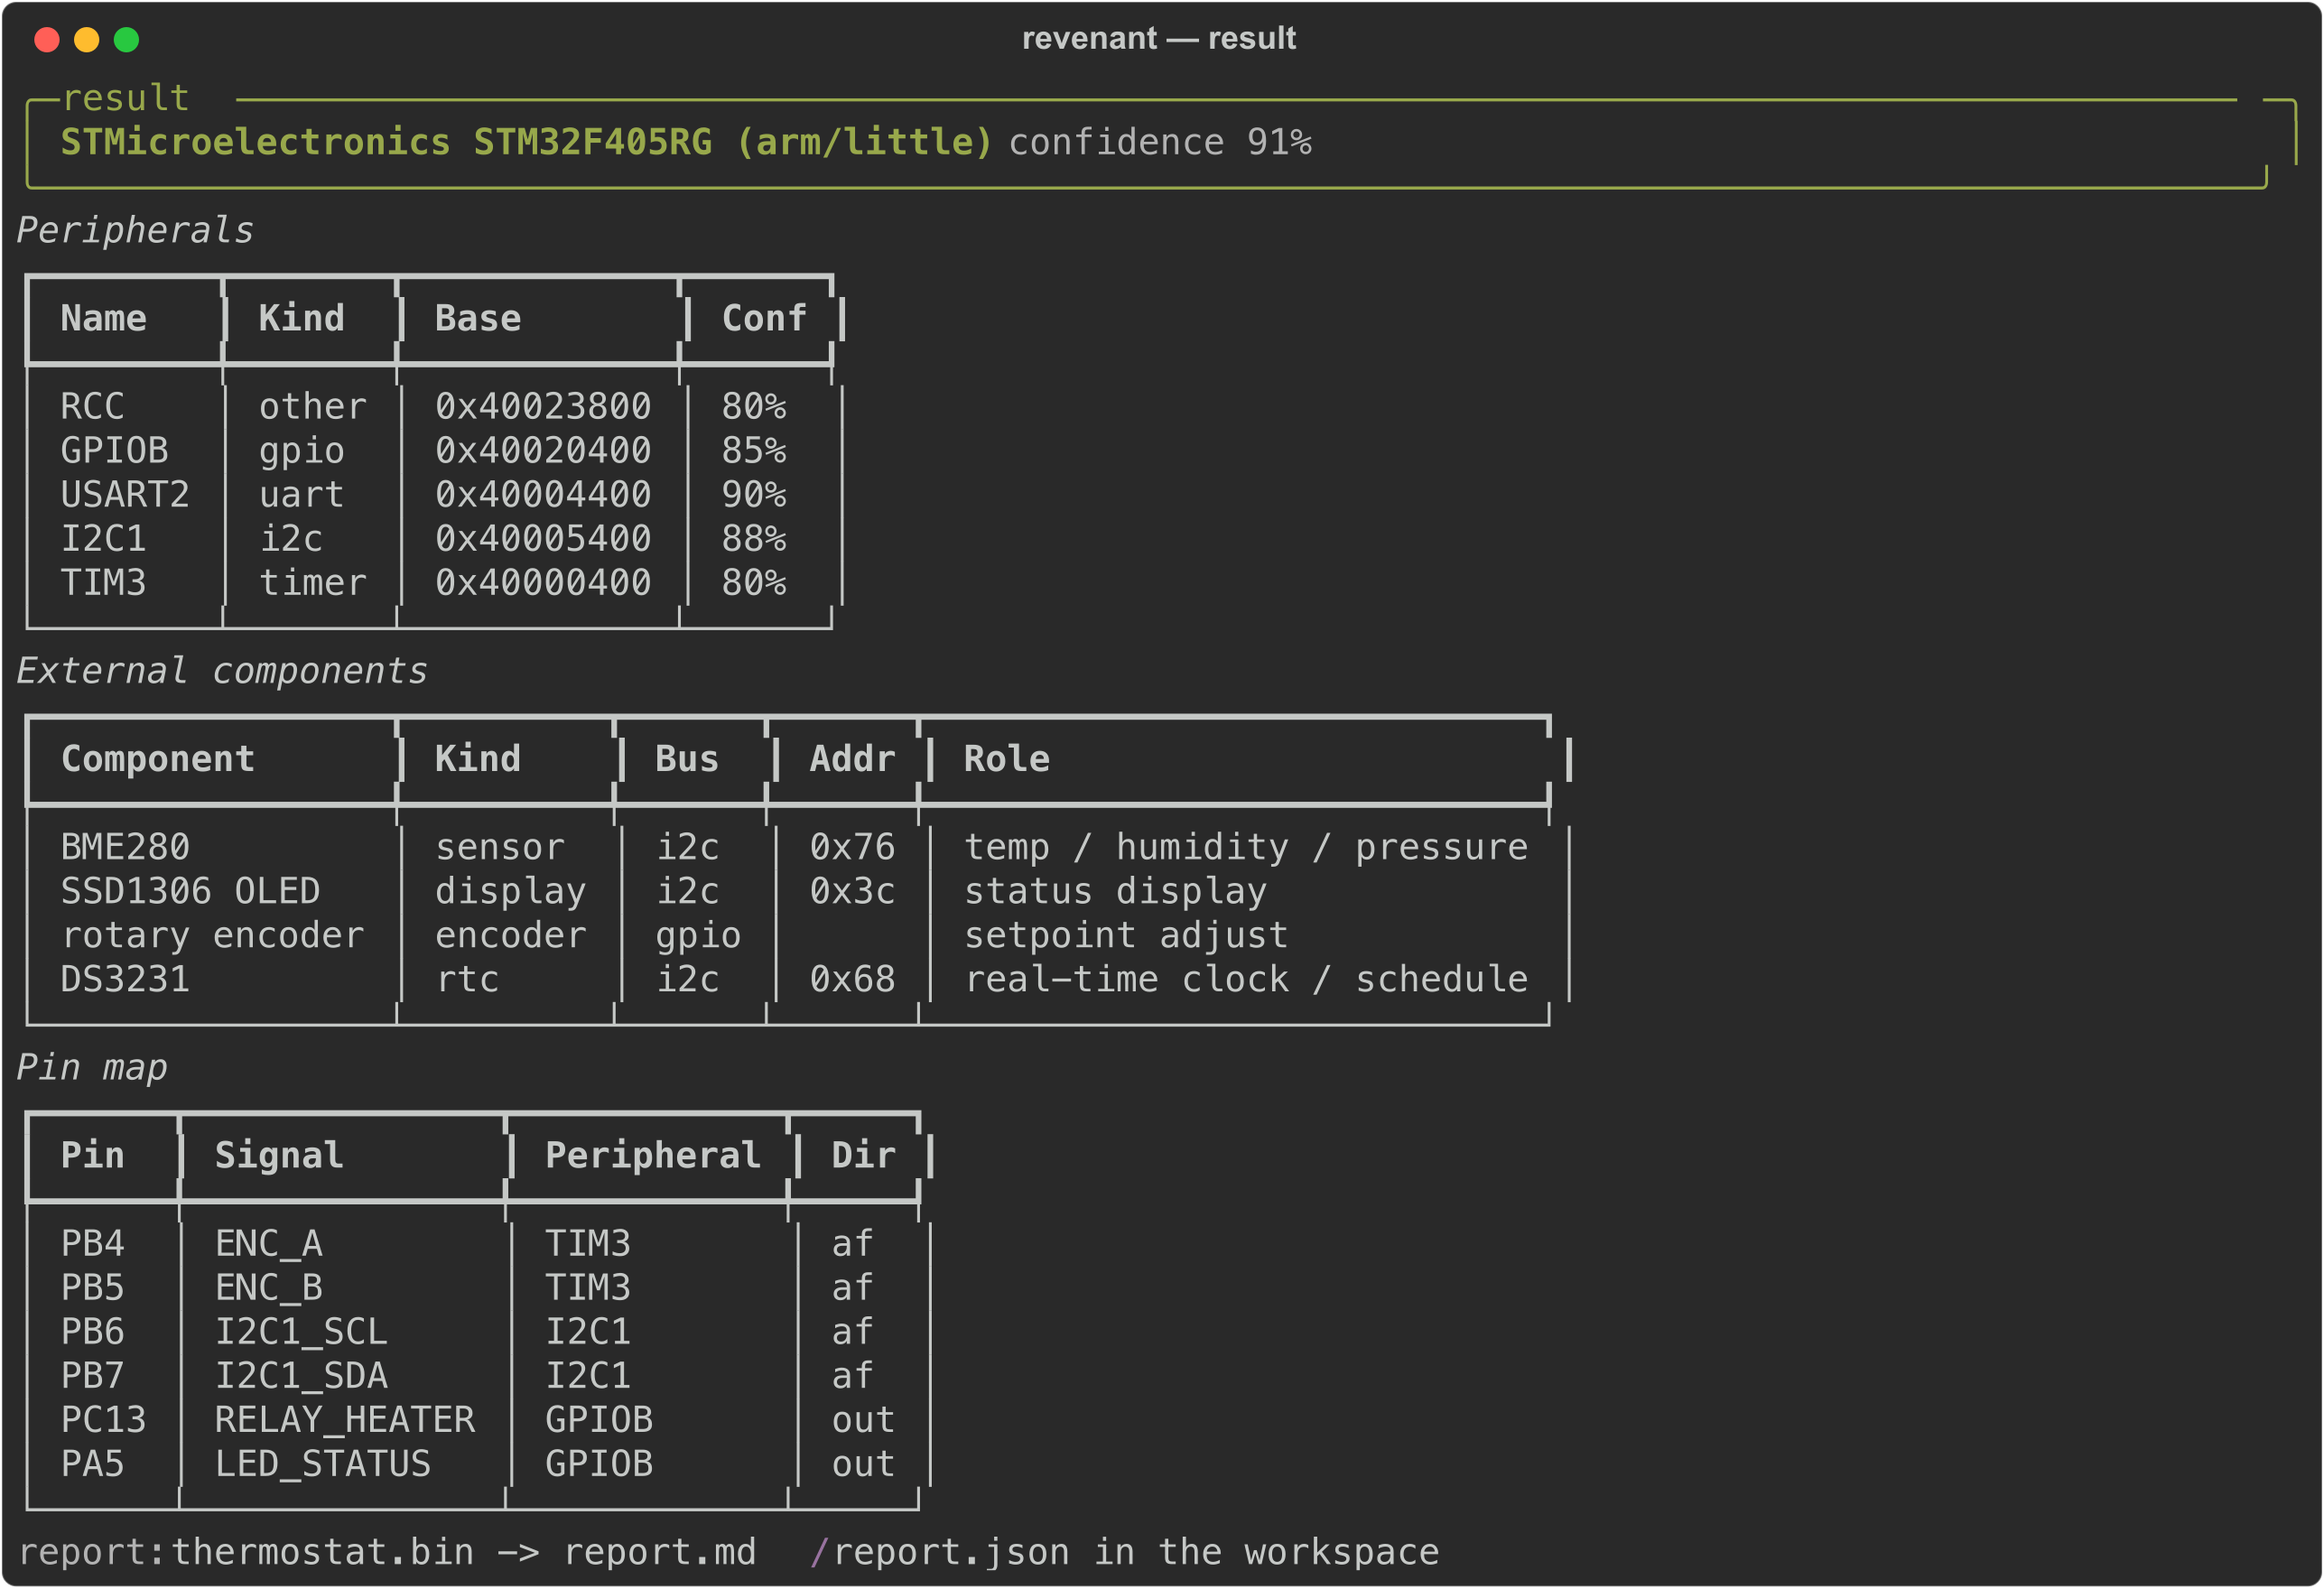Viewport: 2324px width, 1589px height.
Task: Select base address "0x40005400"
Action: 543,539
